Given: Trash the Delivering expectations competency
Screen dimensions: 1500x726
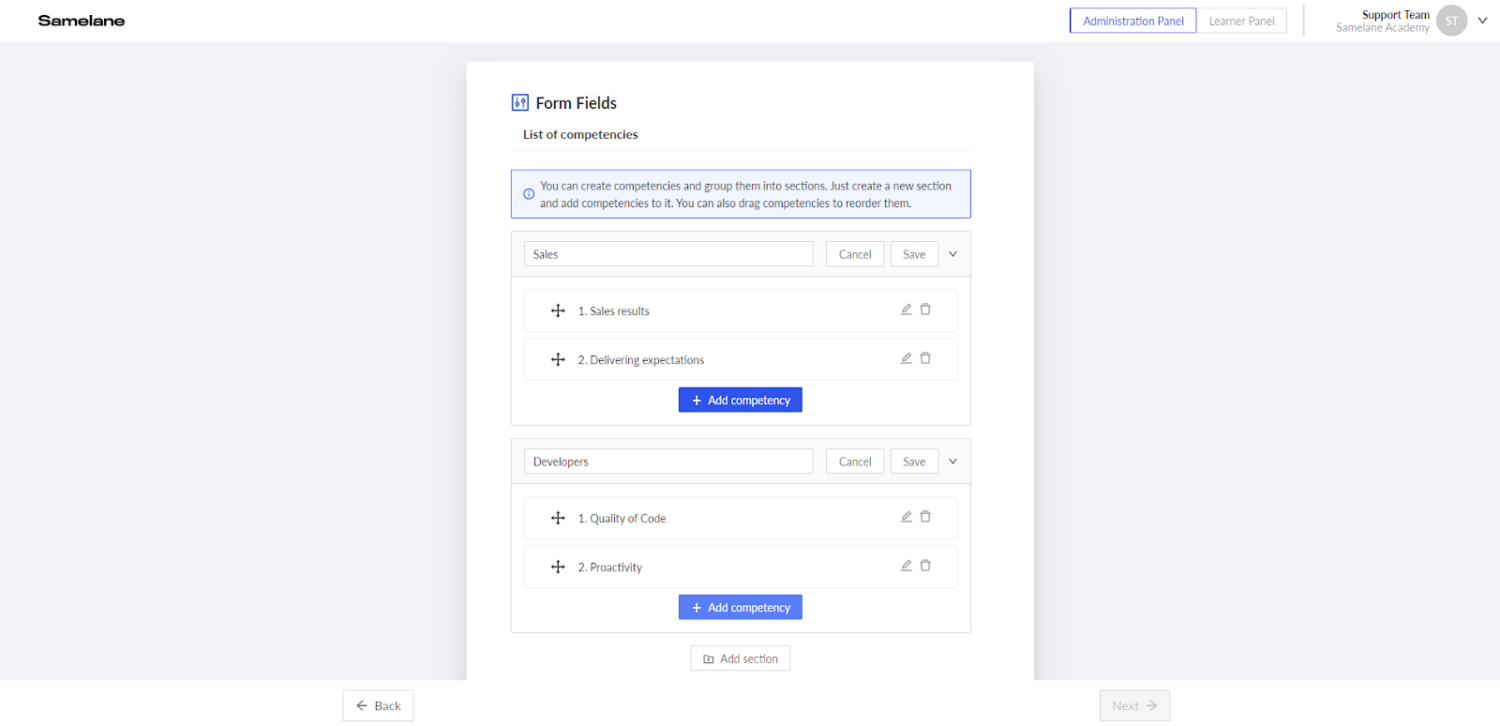Looking at the screenshot, I should coord(925,359).
